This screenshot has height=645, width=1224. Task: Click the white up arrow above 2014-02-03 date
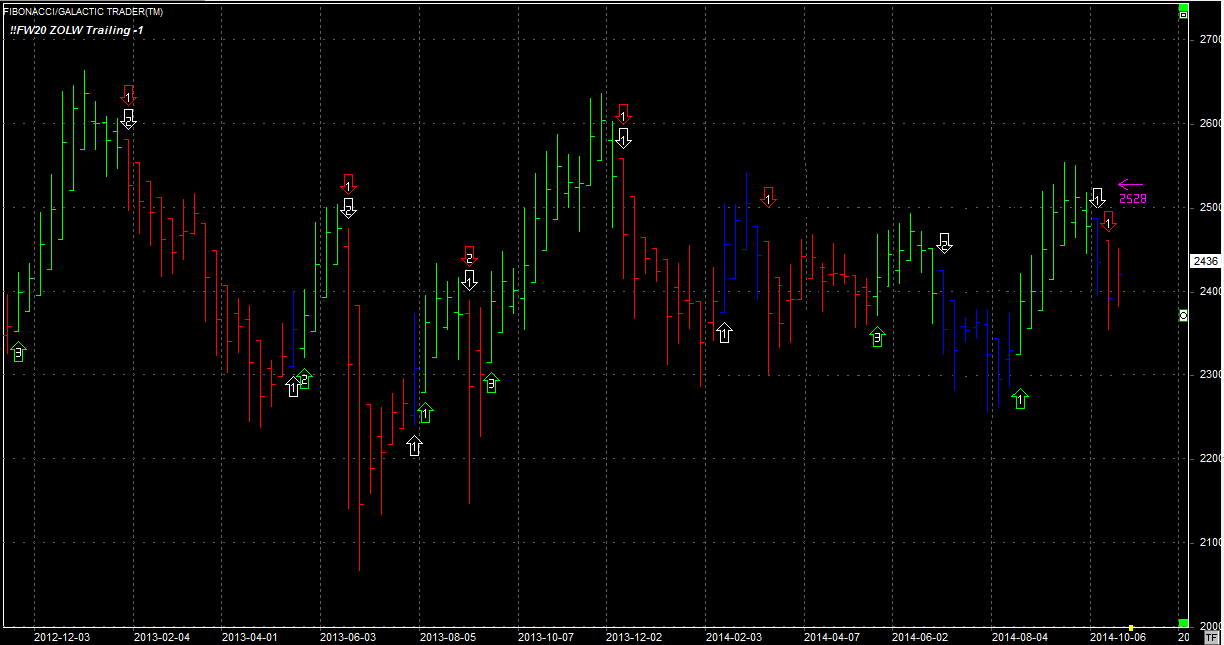click(x=724, y=333)
